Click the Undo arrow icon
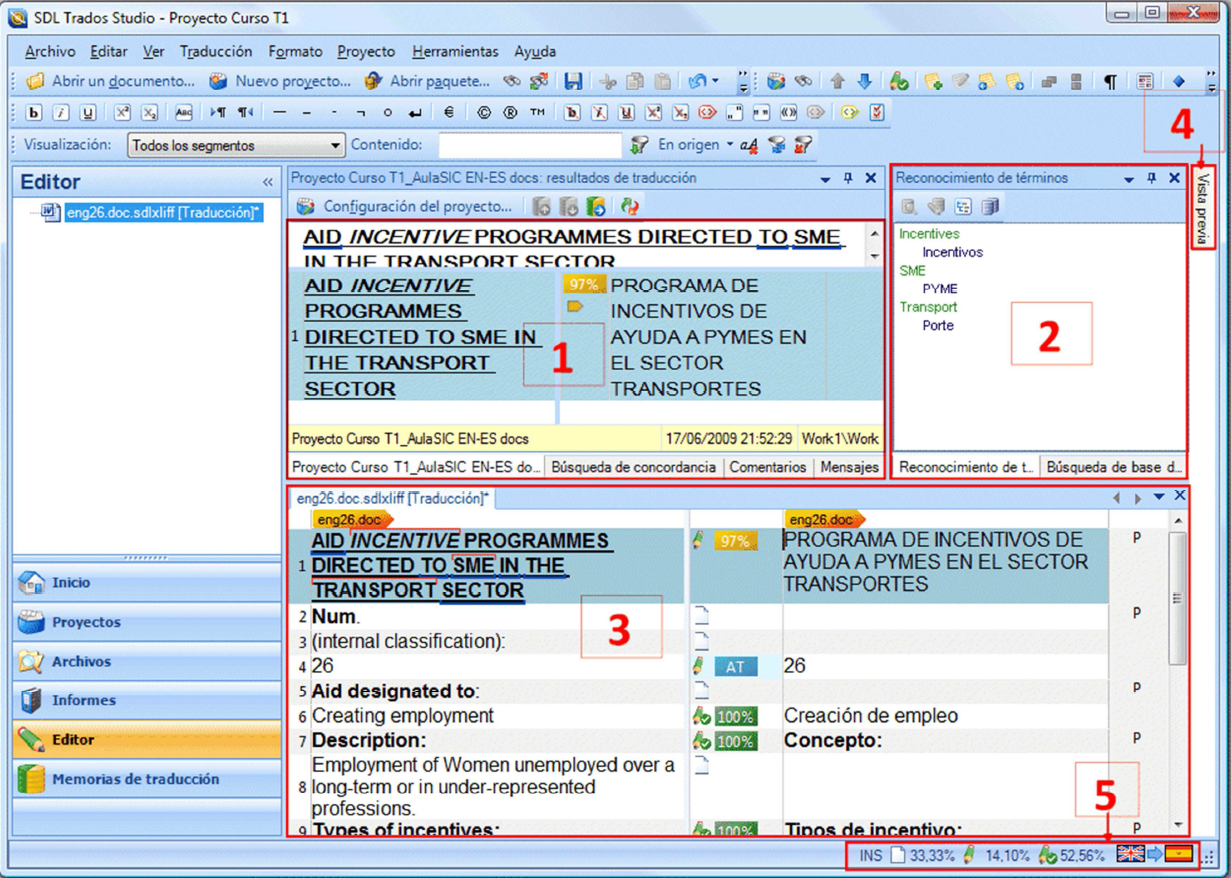The image size is (1231, 878). pos(698,81)
